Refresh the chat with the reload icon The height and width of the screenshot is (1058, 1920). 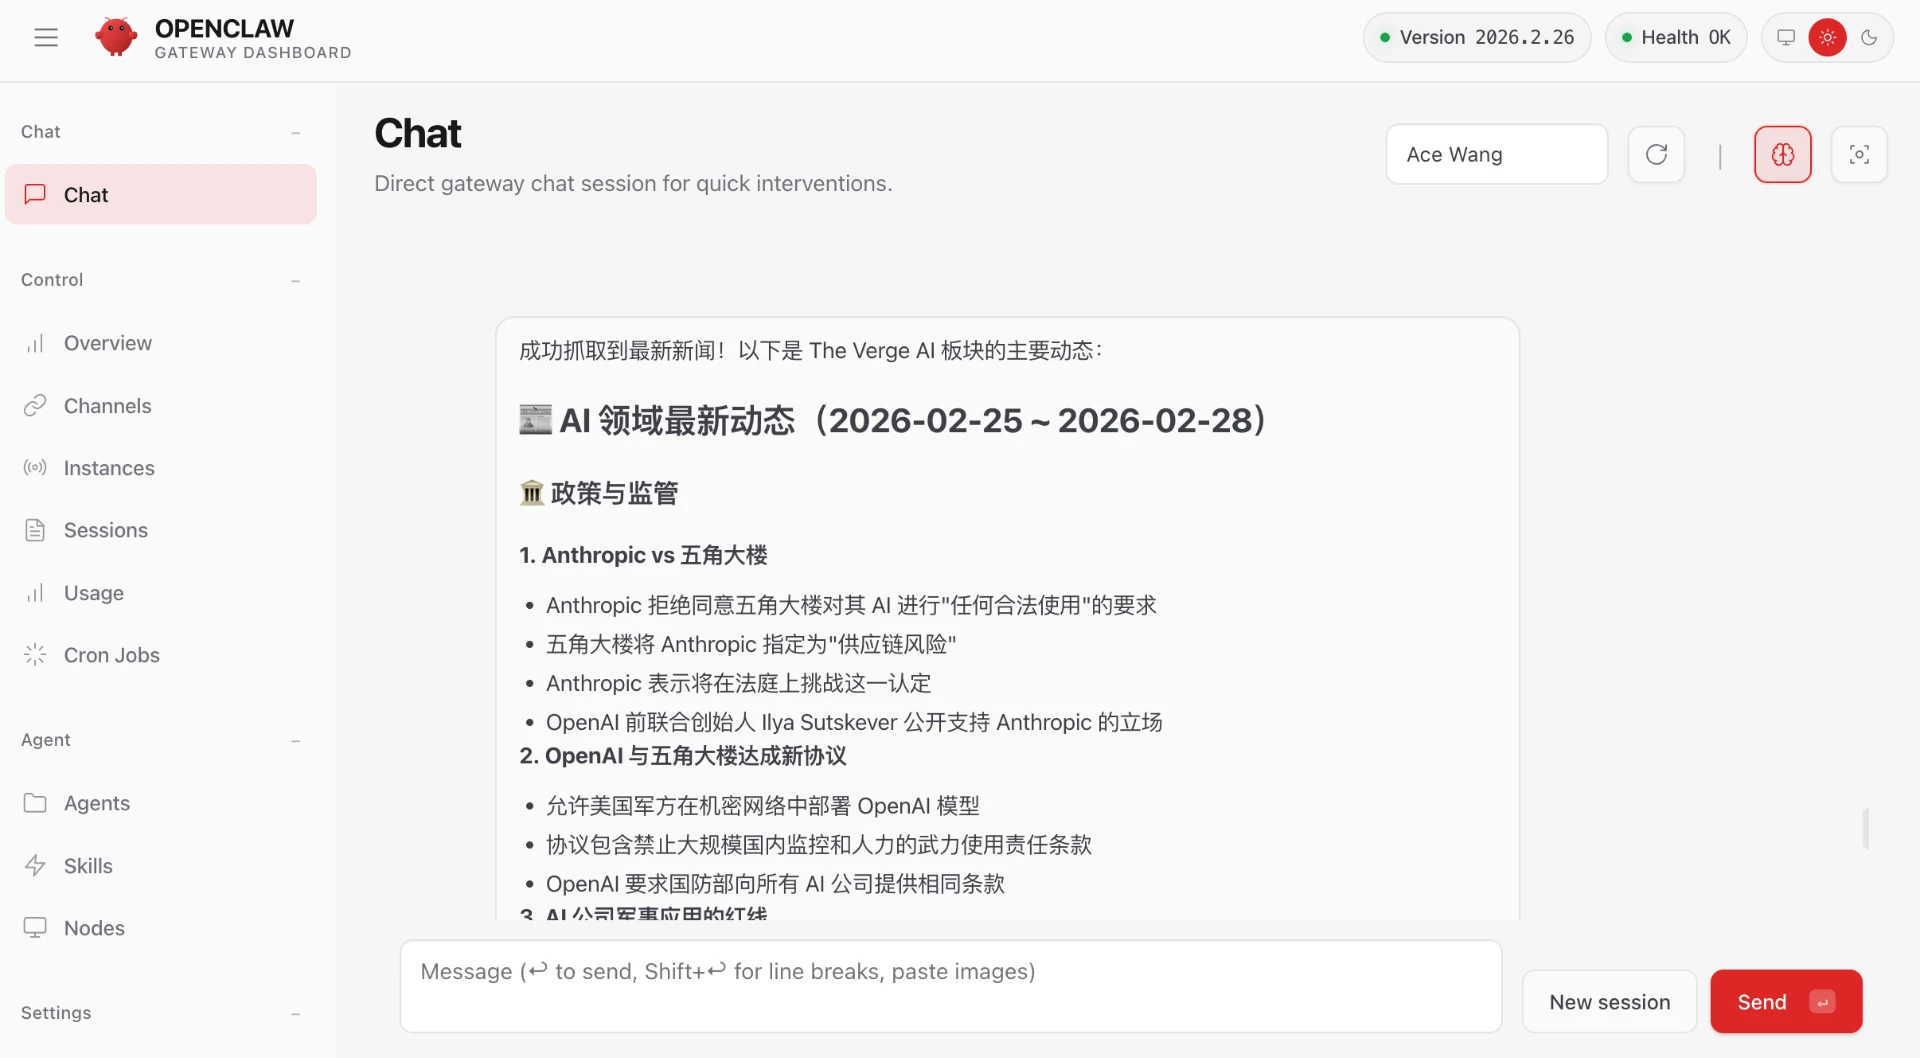(1656, 155)
